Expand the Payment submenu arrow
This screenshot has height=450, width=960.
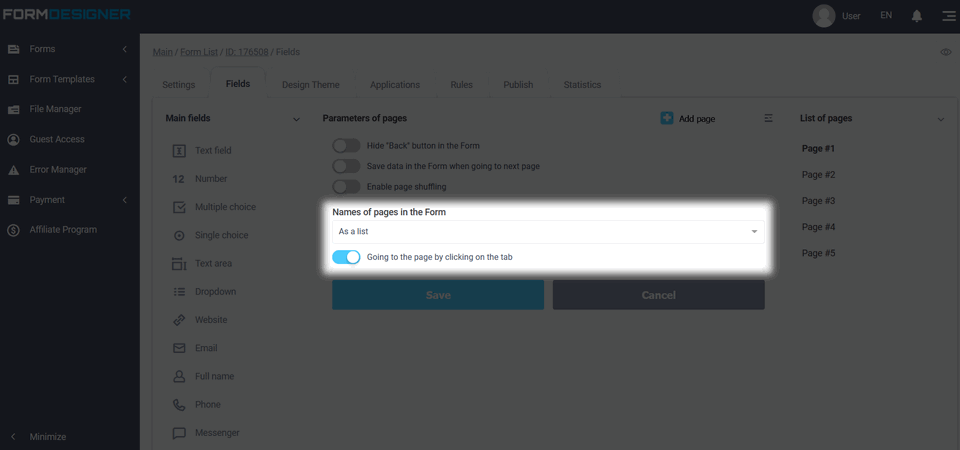coord(125,200)
